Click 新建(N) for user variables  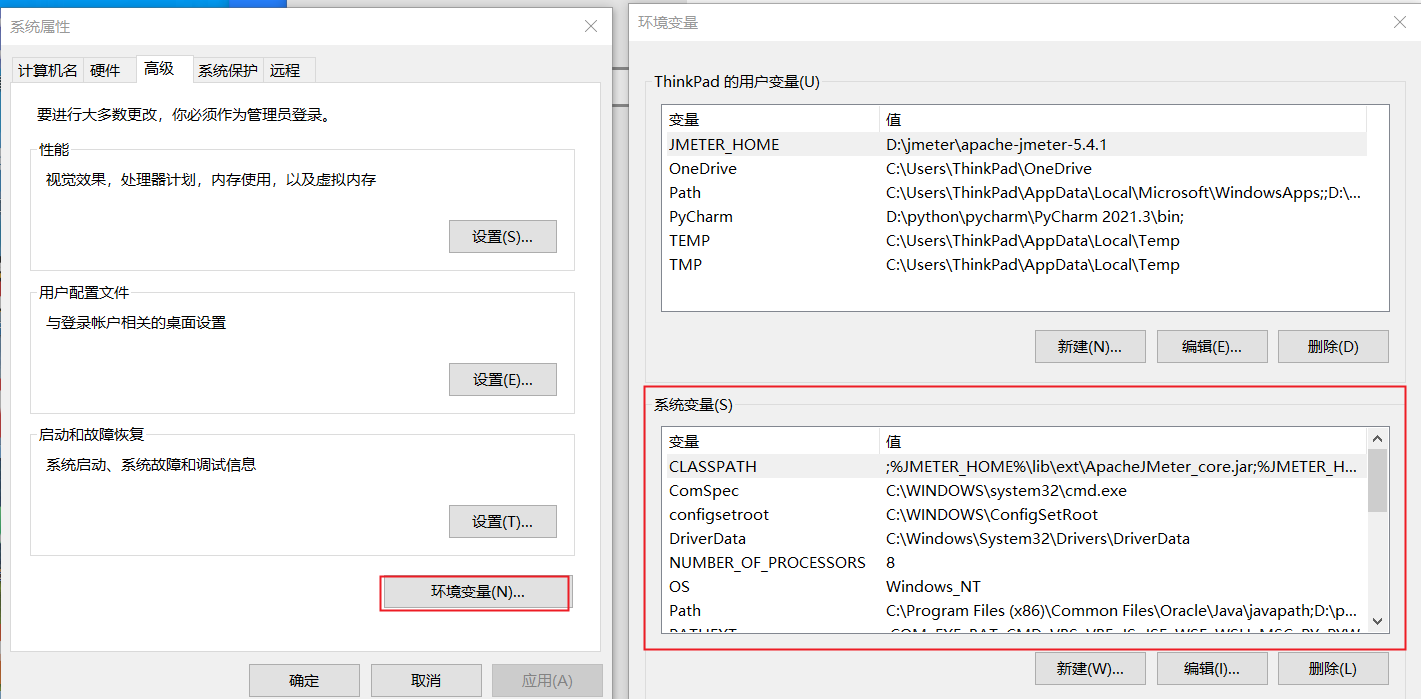click(1090, 347)
